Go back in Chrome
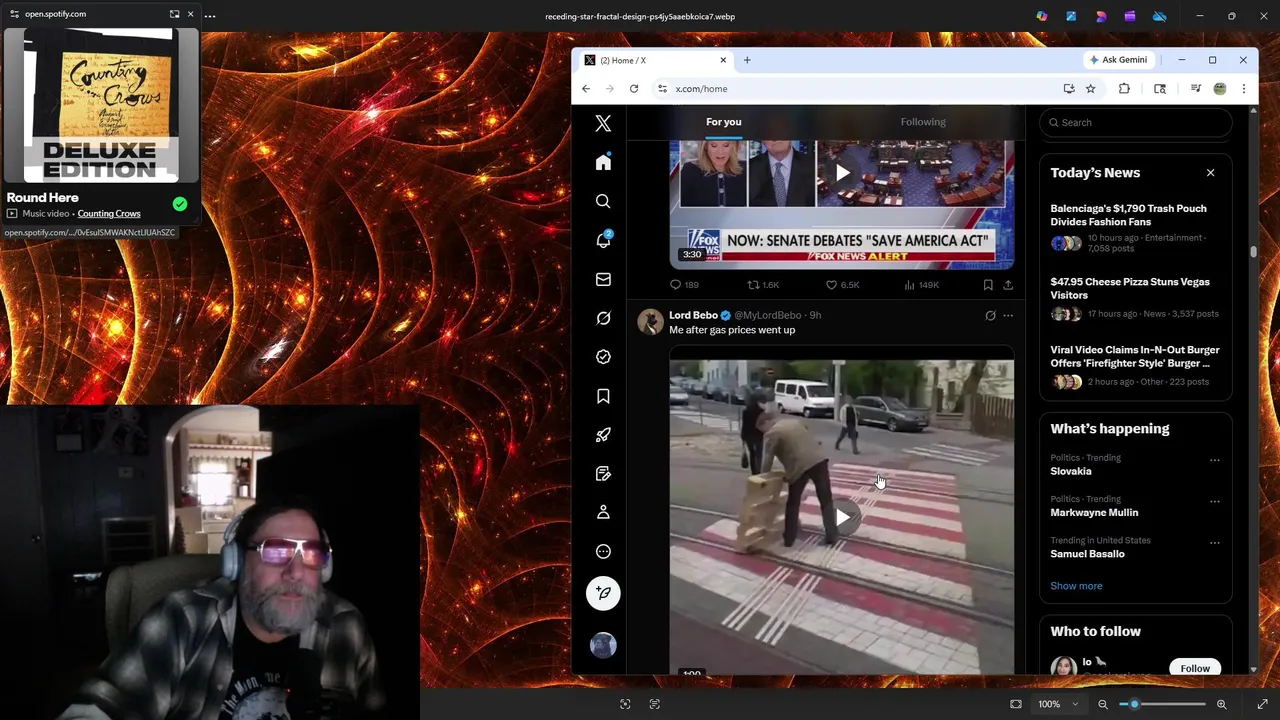The image size is (1280, 720). tap(586, 89)
